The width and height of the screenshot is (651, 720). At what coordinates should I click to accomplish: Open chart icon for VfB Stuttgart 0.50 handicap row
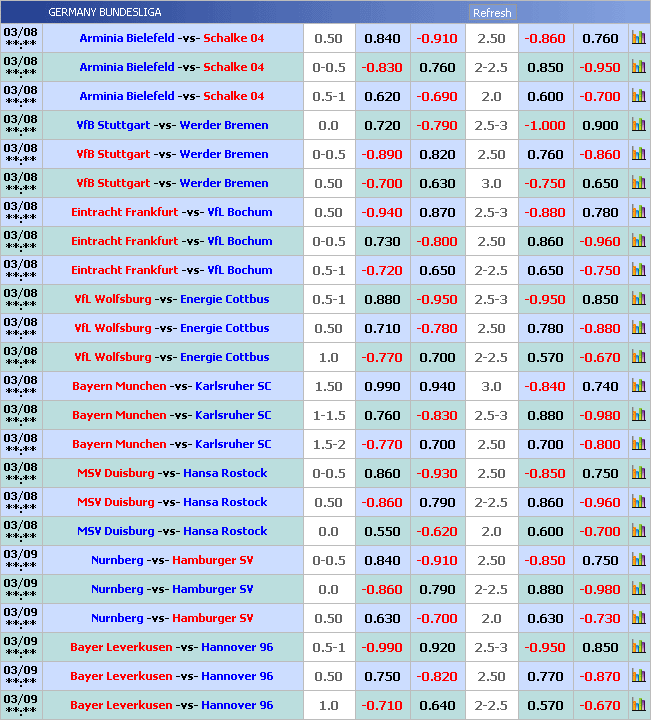[x=639, y=182]
